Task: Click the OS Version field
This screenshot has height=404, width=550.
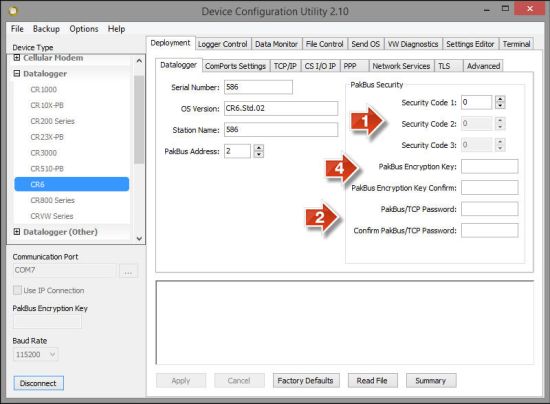Action: pyautogui.click(x=281, y=108)
